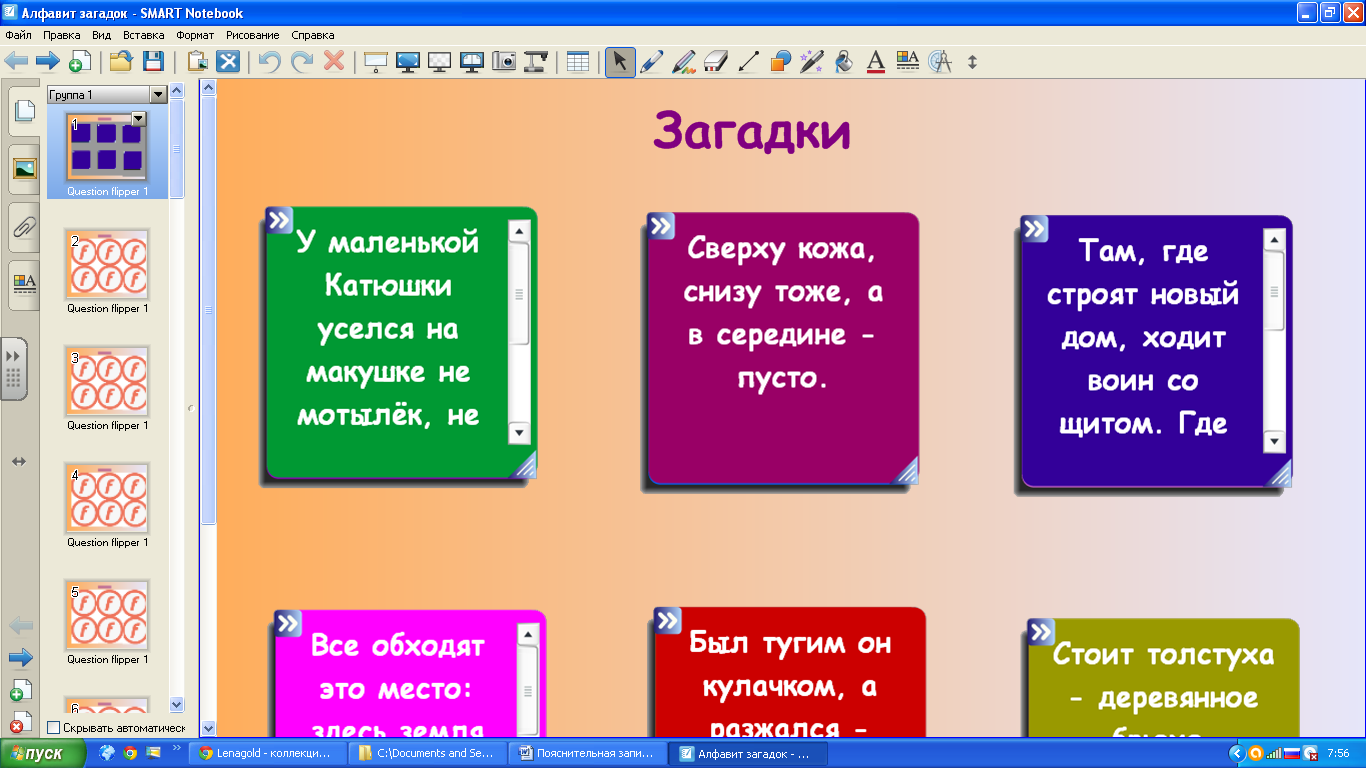Redo the last action

coord(301,61)
